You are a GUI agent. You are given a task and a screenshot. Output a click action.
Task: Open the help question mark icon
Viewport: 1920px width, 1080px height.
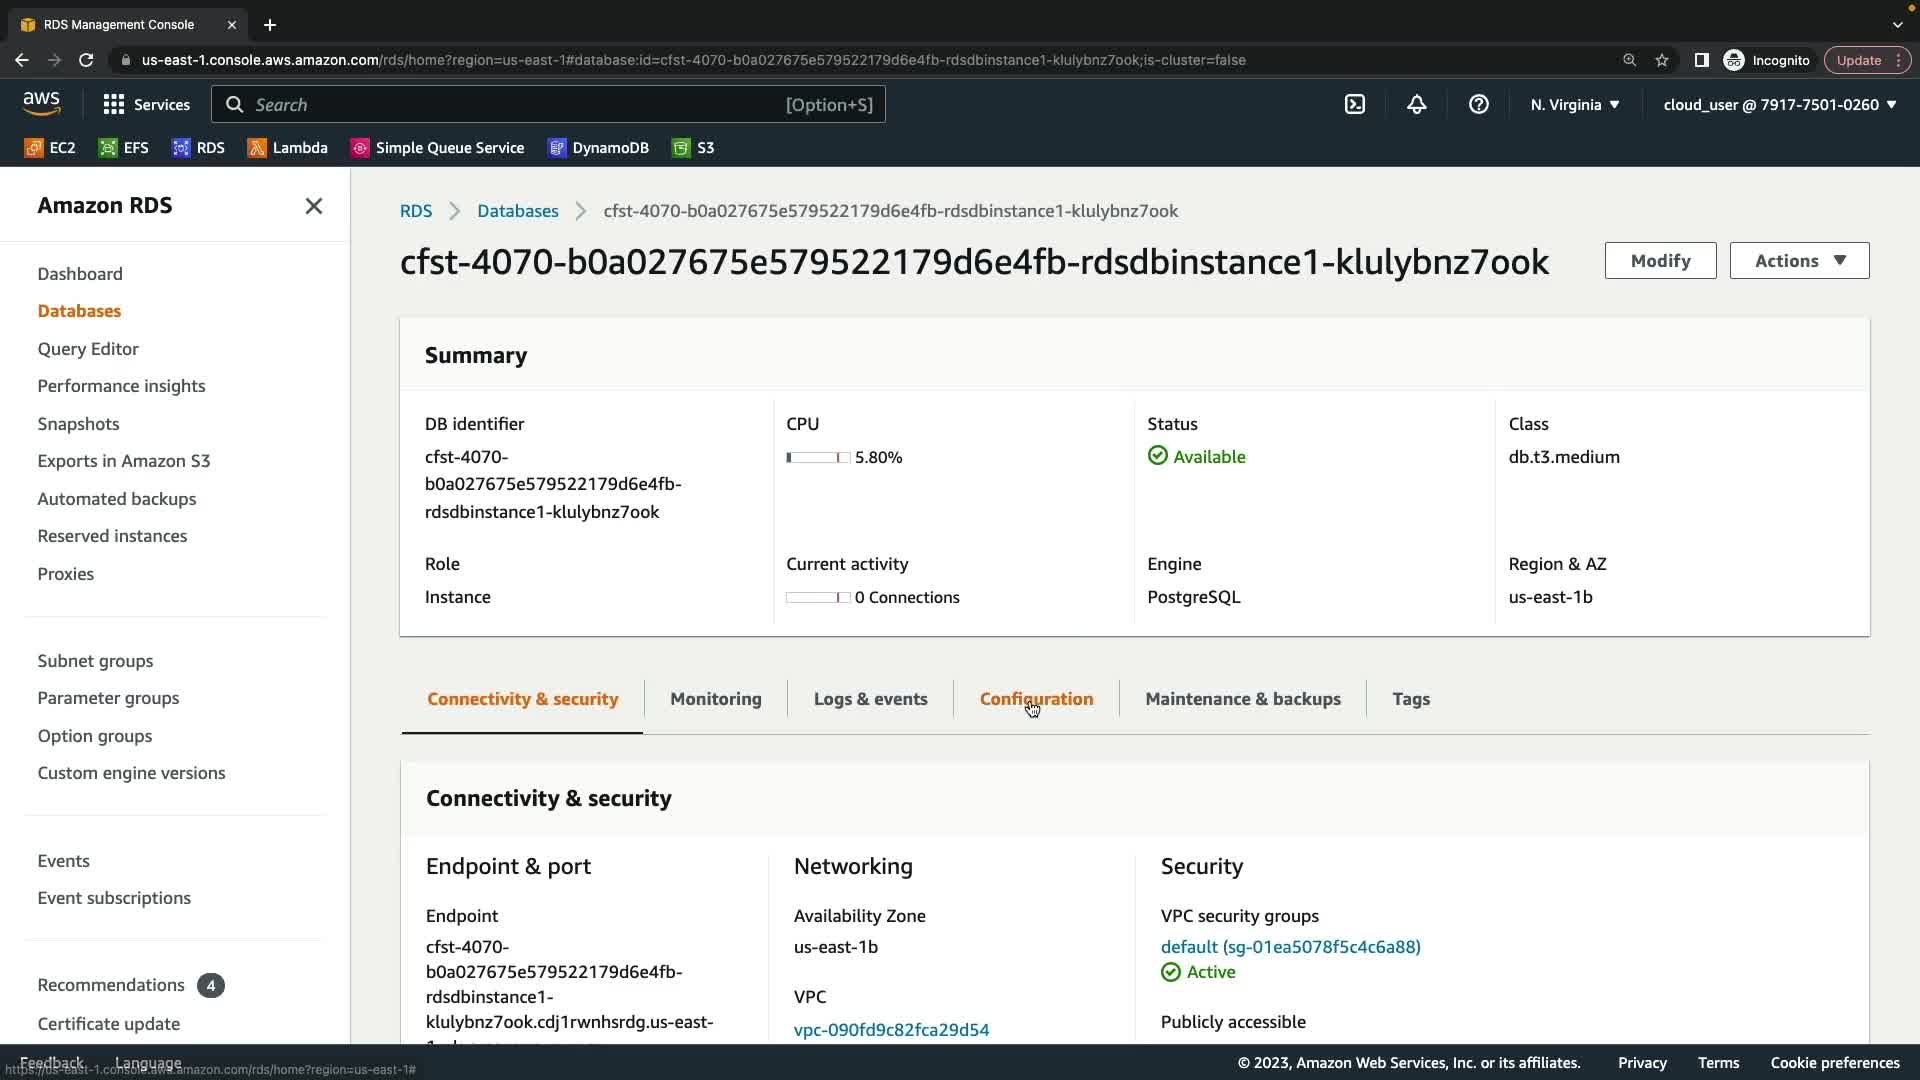coord(1479,104)
